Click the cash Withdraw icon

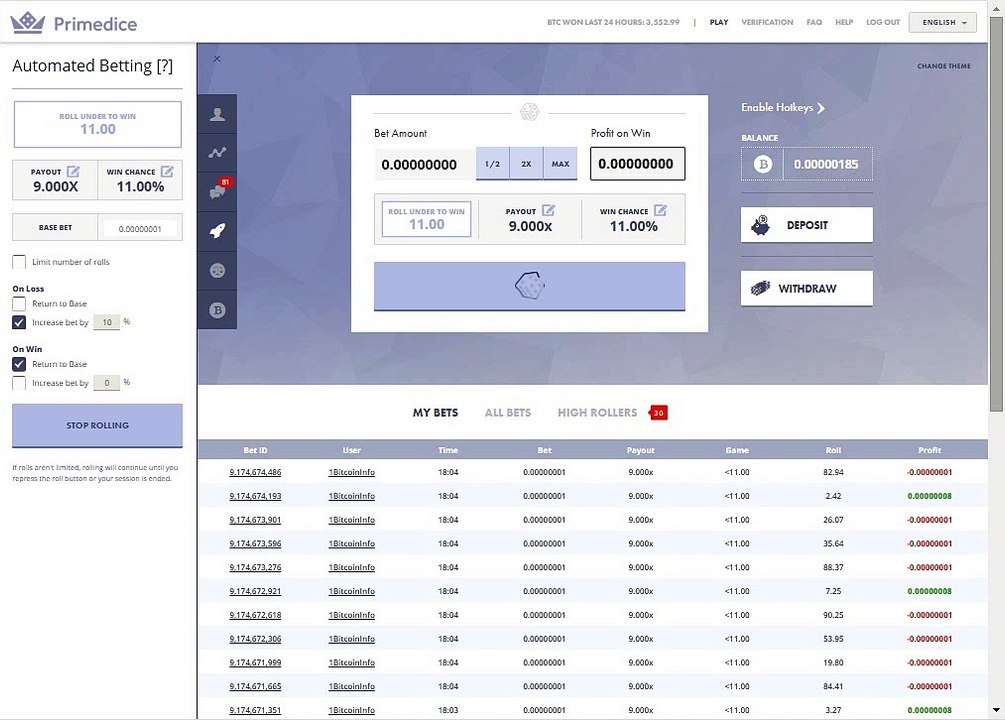pos(760,289)
